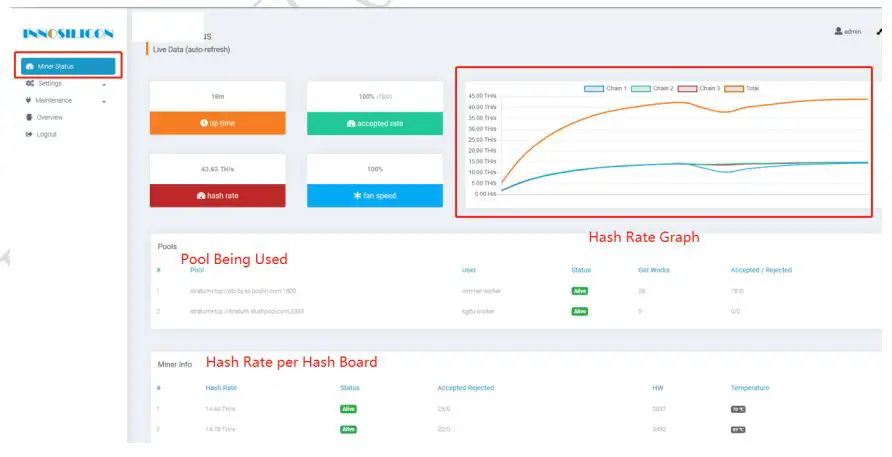Select the Logout label in sidebar
The width and height of the screenshot is (892, 457).
pos(47,134)
